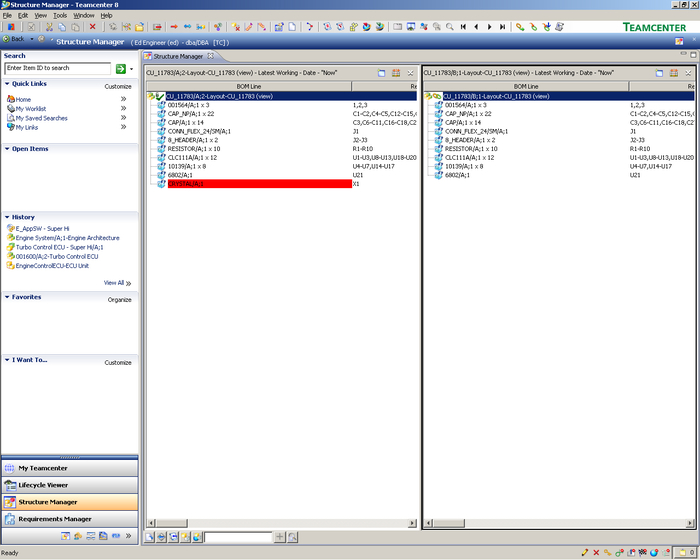Select 6802/A;1 in right BOM pane
The height and width of the screenshot is (560, 700).
click(x=457, y=175)
